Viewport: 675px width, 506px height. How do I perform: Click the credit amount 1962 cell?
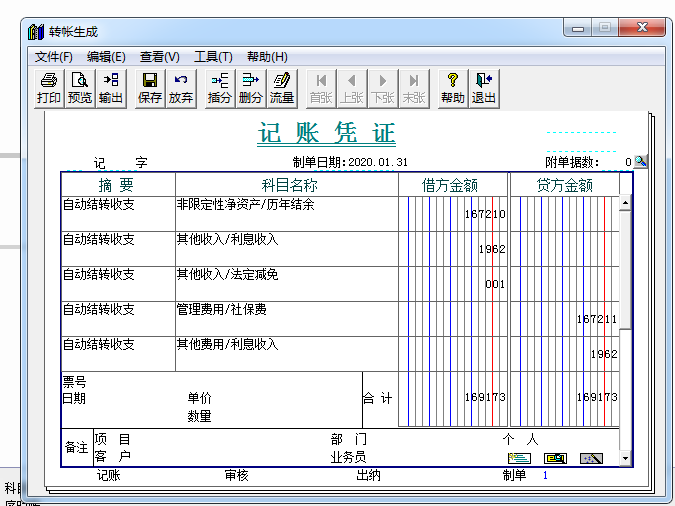pyautogui.click(x=565, y=354)
